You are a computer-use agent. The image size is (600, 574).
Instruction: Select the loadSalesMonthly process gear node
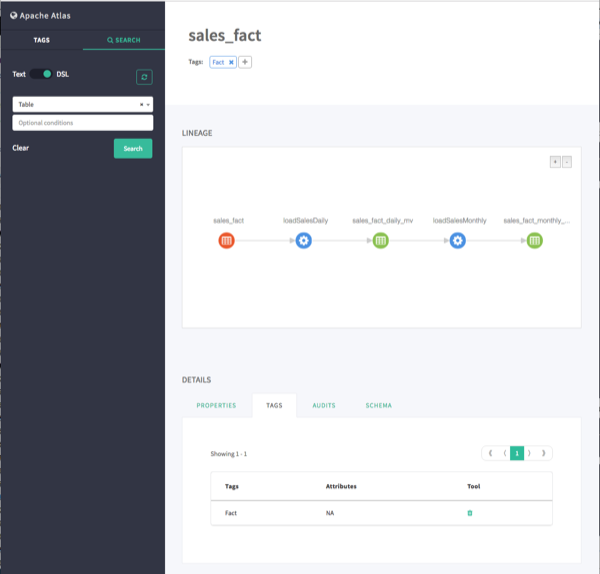point(458,241)
